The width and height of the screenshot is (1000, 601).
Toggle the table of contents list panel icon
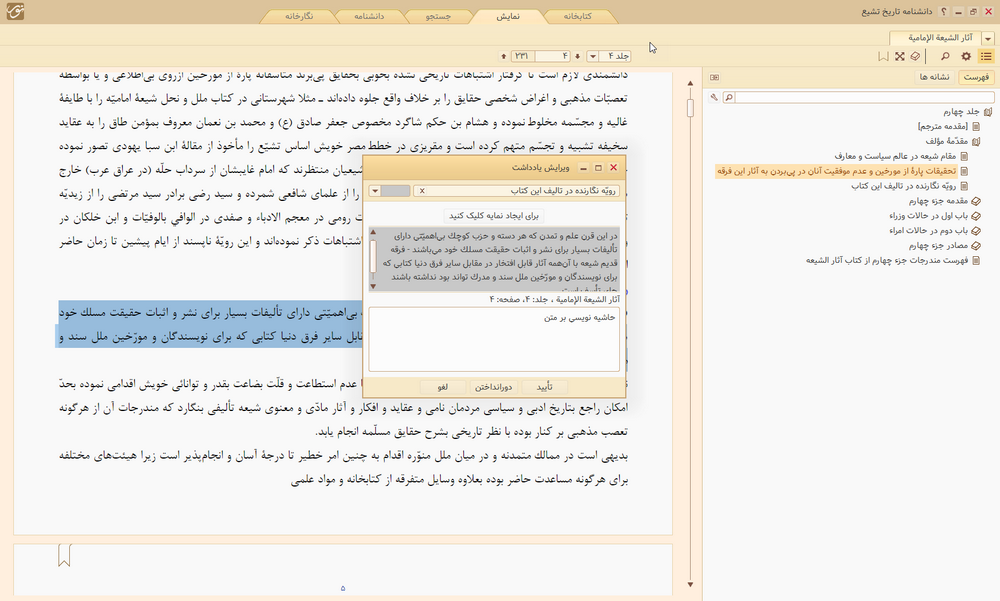(986, 57)
